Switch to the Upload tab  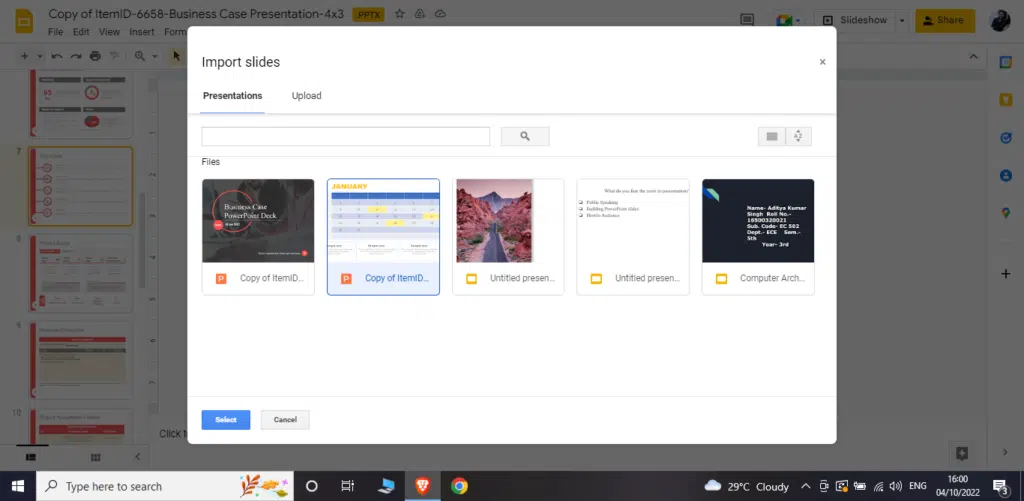click(x=306, y=96)
